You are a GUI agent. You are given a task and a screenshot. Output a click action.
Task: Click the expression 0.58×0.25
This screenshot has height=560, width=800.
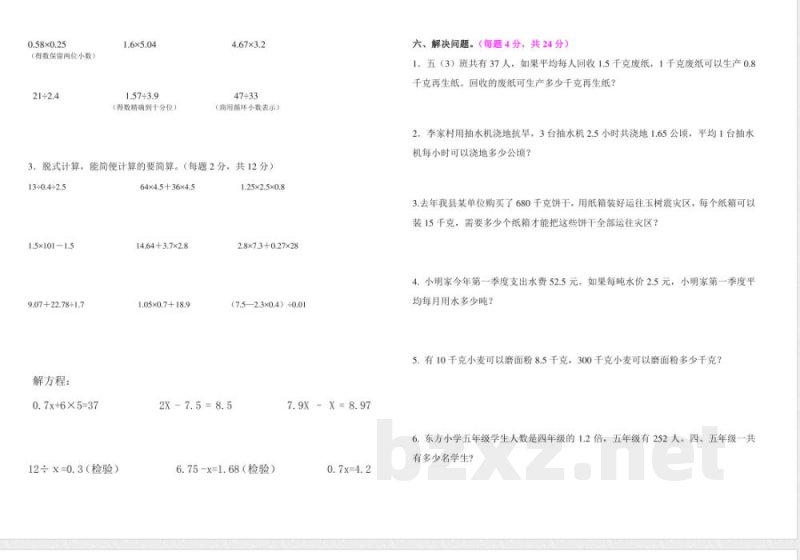(47, 44)
